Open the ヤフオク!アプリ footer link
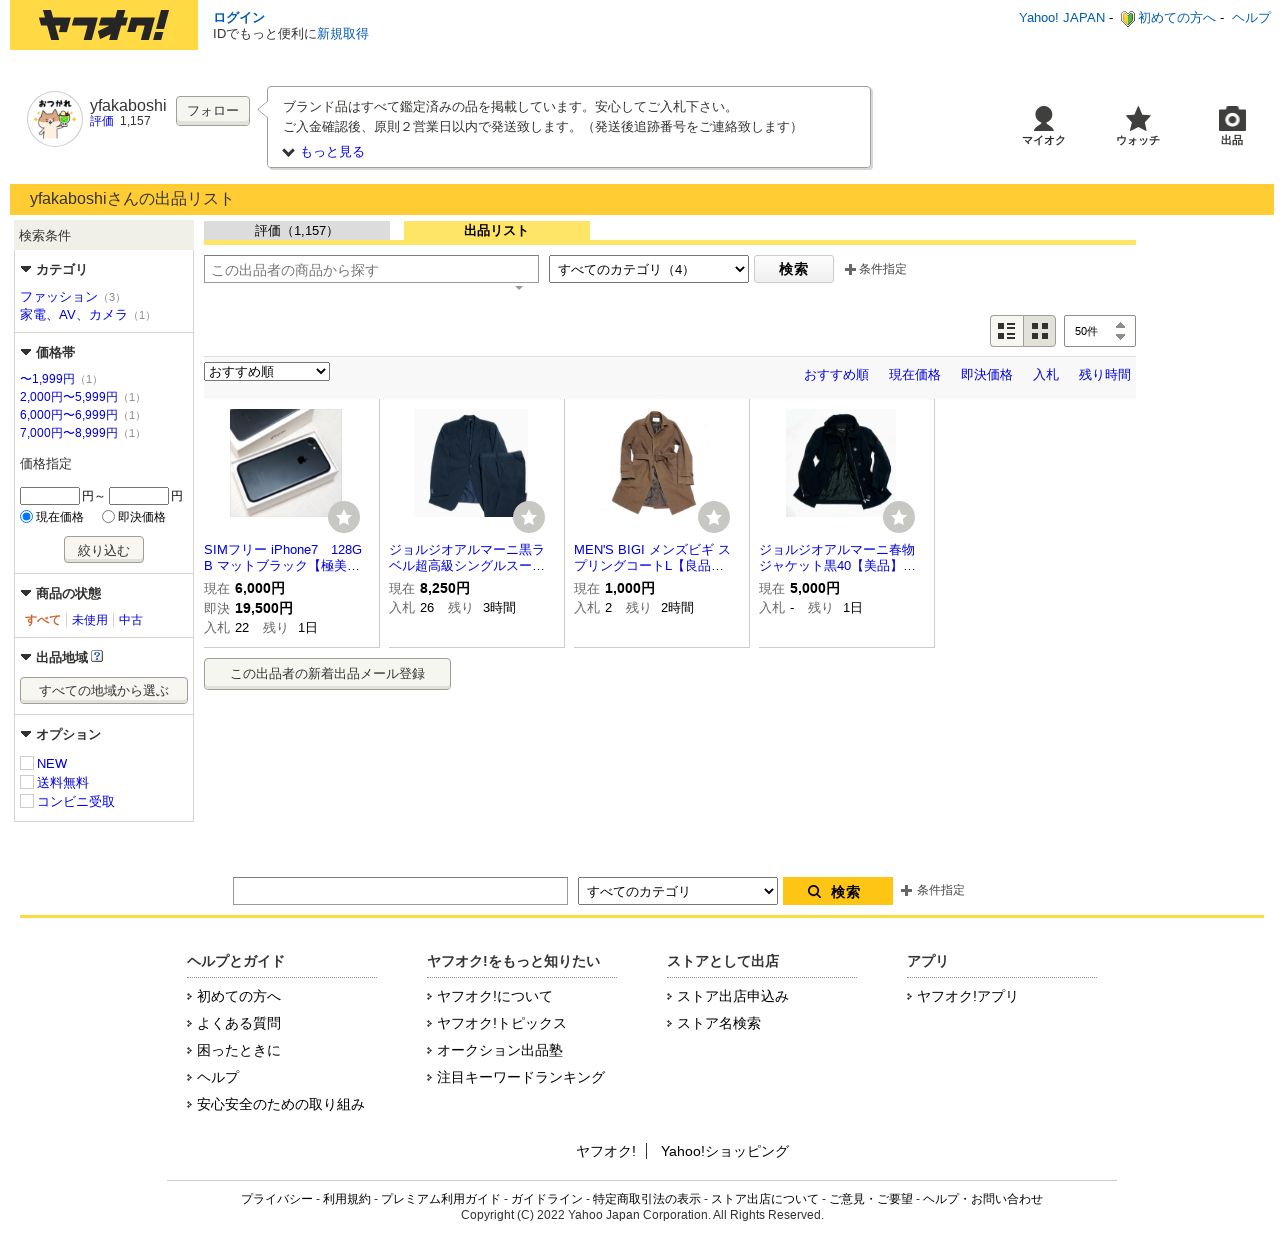The height and width of the screenshot is (1243, 1284). 967,997
